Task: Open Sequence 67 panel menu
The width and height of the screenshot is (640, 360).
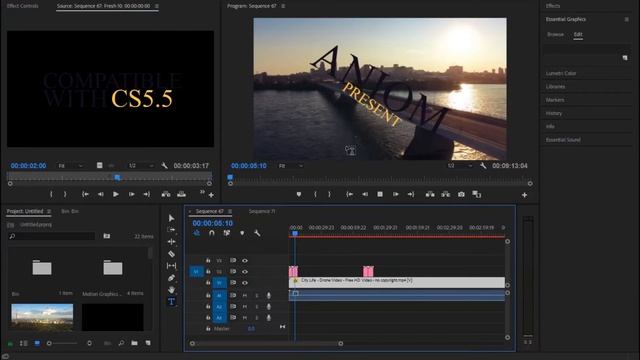Action: (x=230, y=211)
